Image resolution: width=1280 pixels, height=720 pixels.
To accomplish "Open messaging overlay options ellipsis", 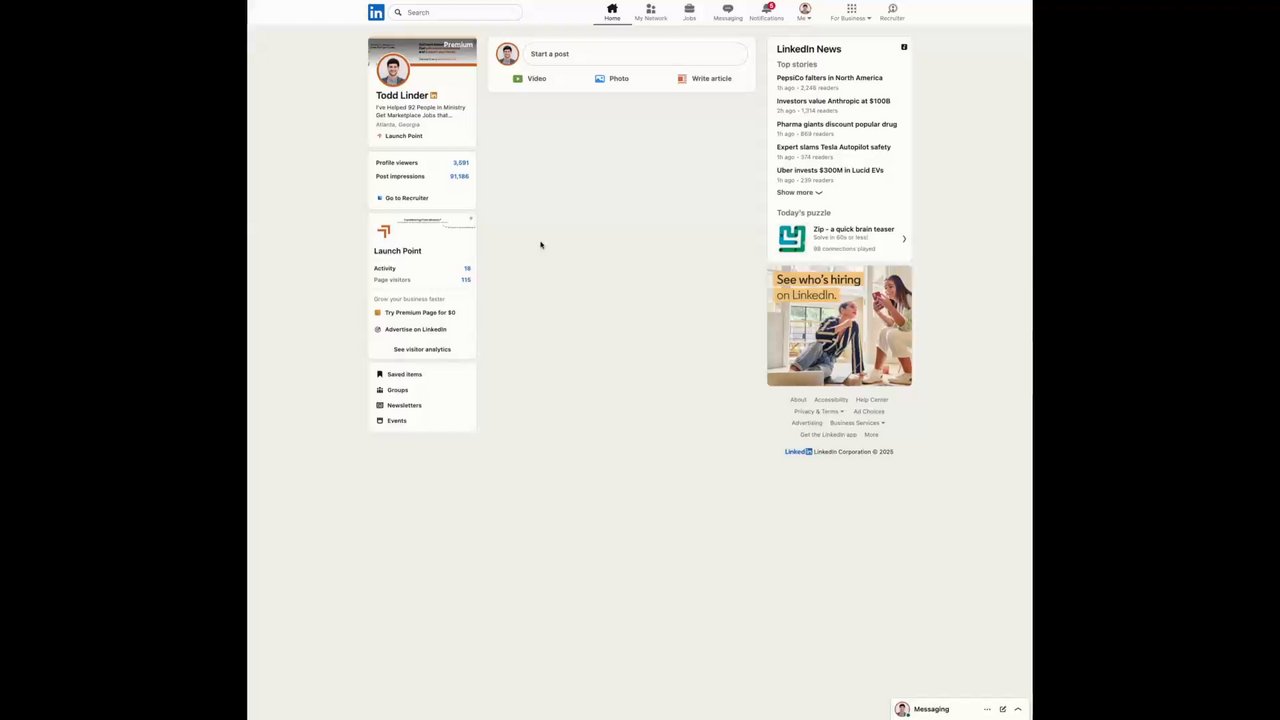I will click(x=987, y=709).
